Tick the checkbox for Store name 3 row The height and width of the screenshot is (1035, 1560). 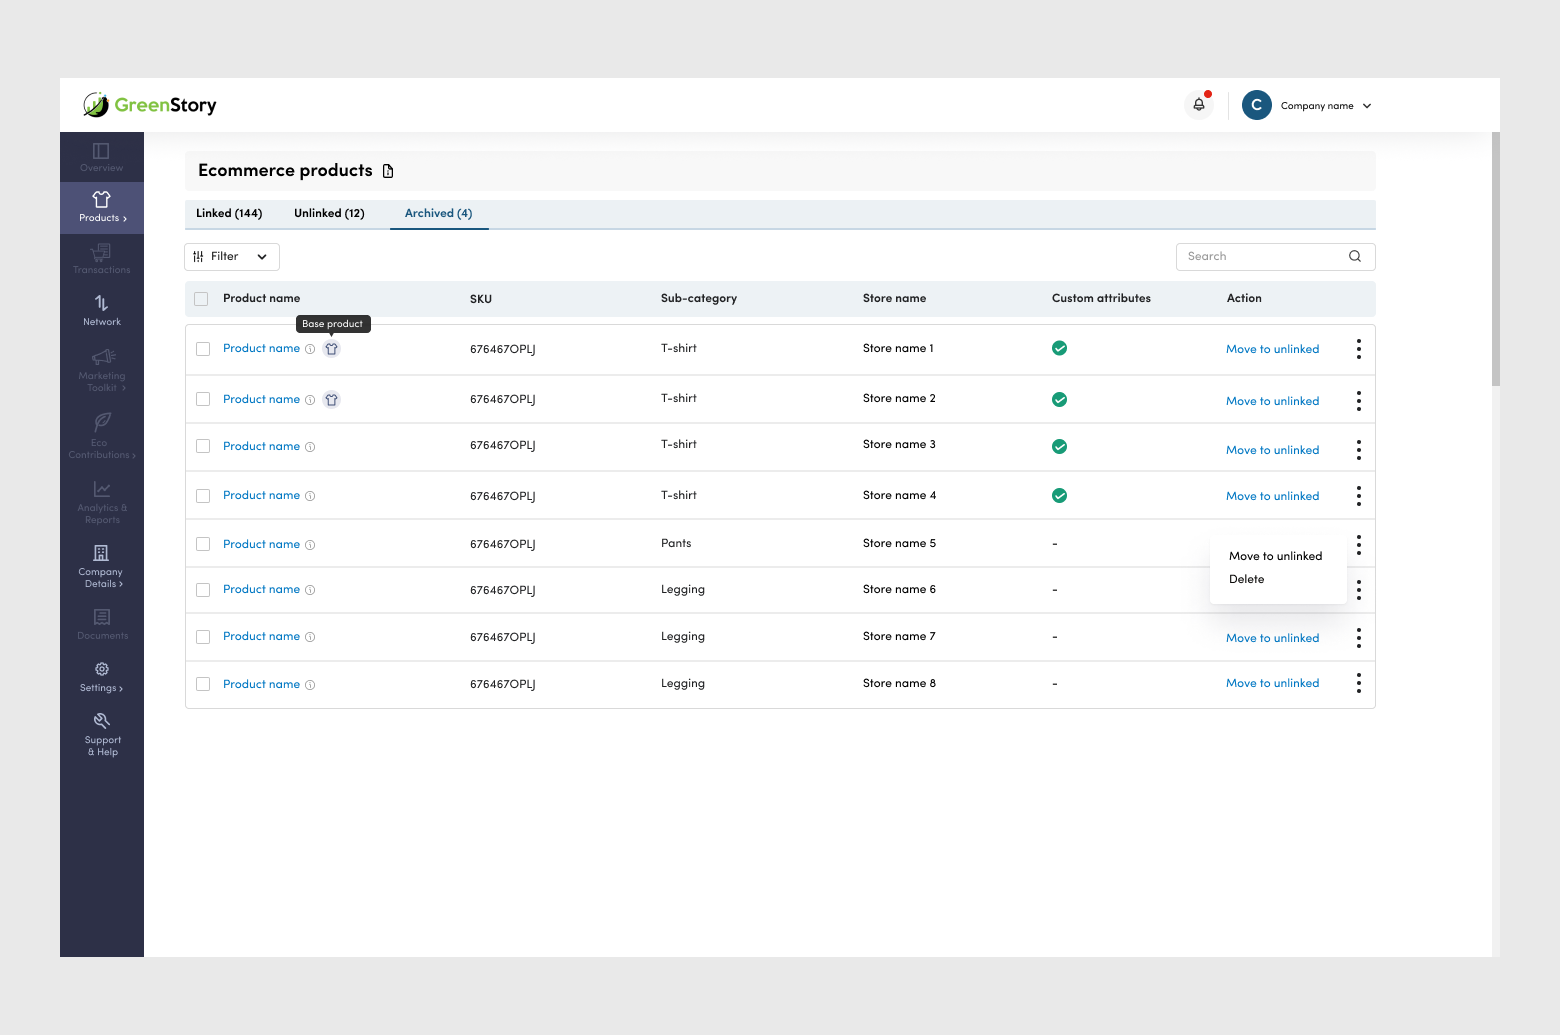click(x=203, y=446)
